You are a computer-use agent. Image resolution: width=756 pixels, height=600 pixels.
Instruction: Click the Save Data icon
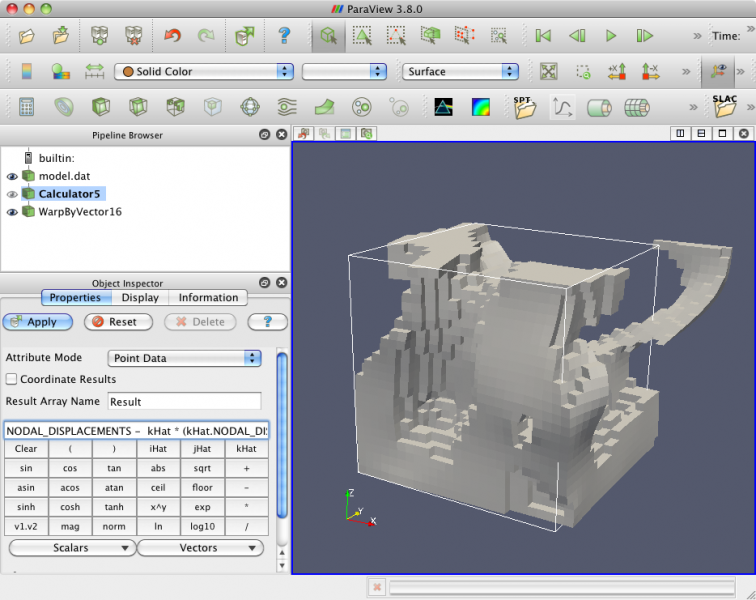61,36
